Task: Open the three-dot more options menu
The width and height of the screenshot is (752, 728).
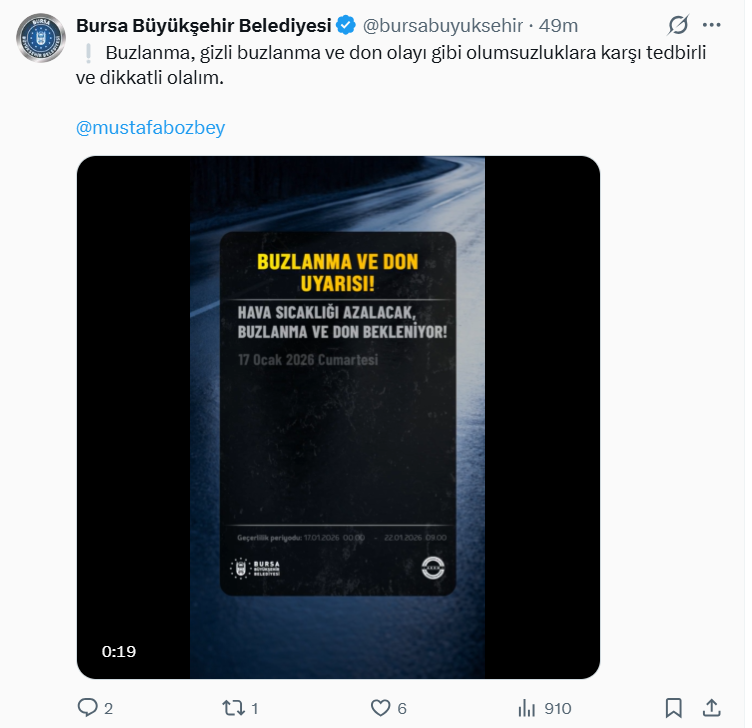Action: [x=712, y=25]
